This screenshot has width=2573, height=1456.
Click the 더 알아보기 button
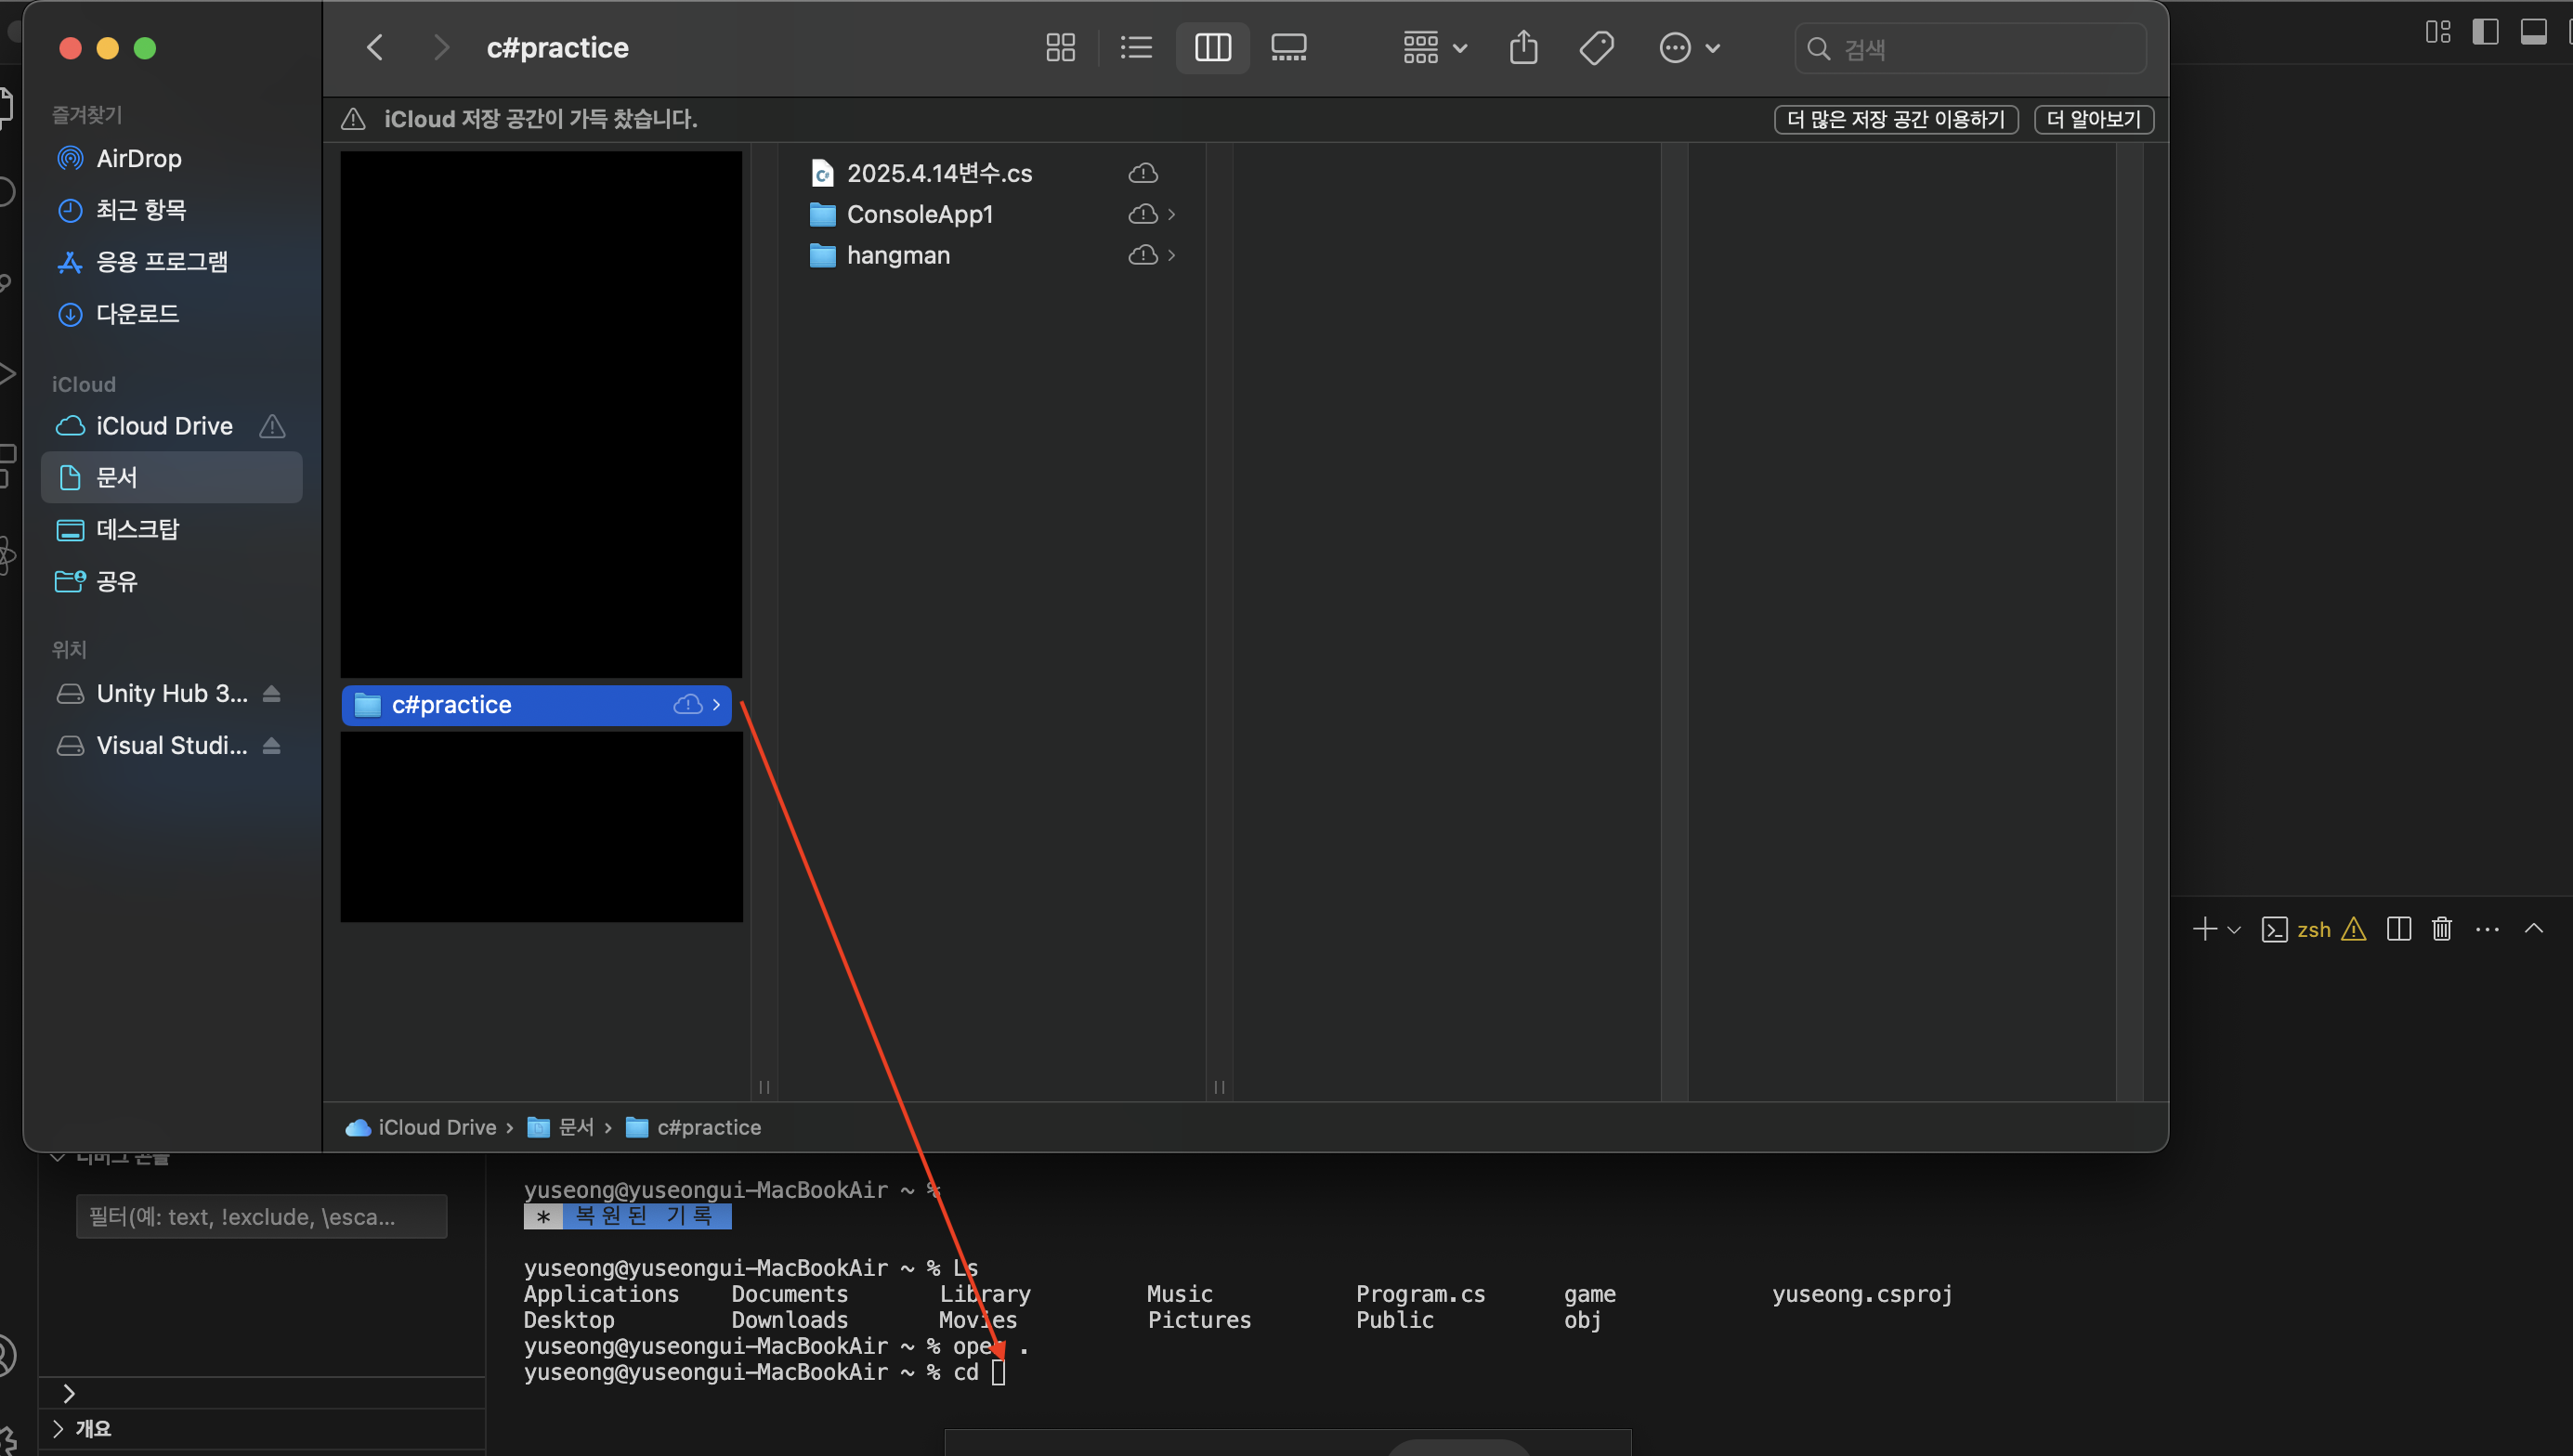[2093, 119]
